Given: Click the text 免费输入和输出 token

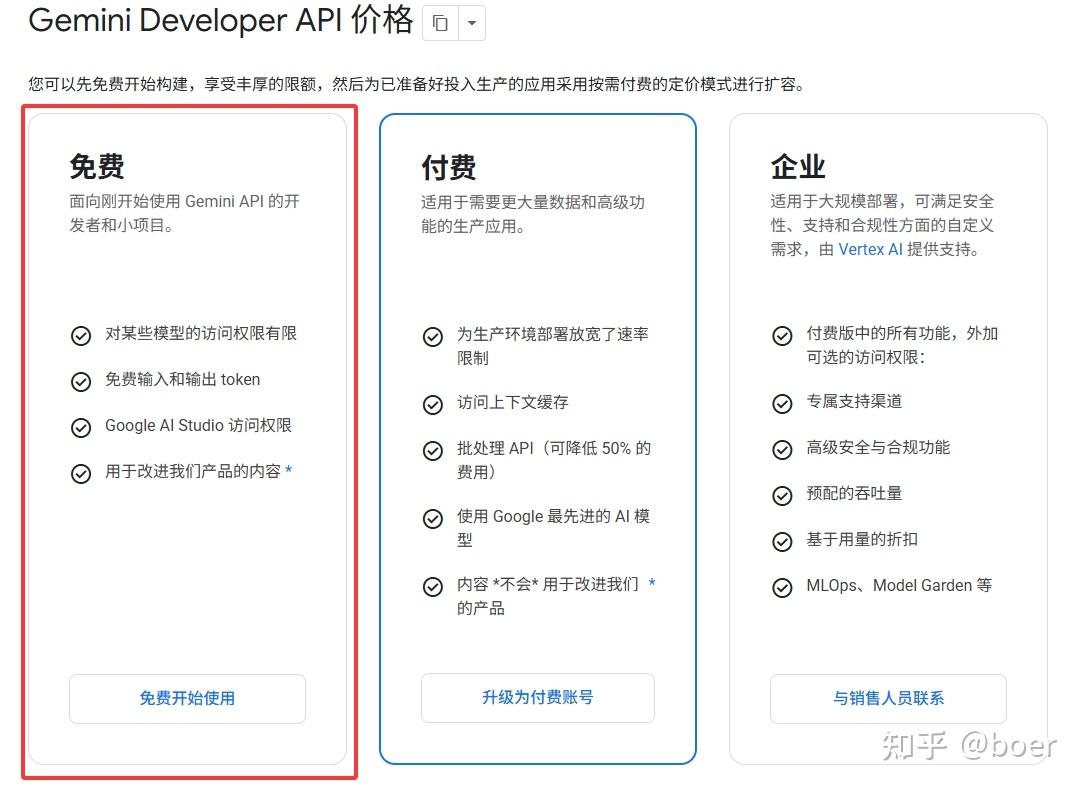Looking at the screenshot, I should pos(183,379).
